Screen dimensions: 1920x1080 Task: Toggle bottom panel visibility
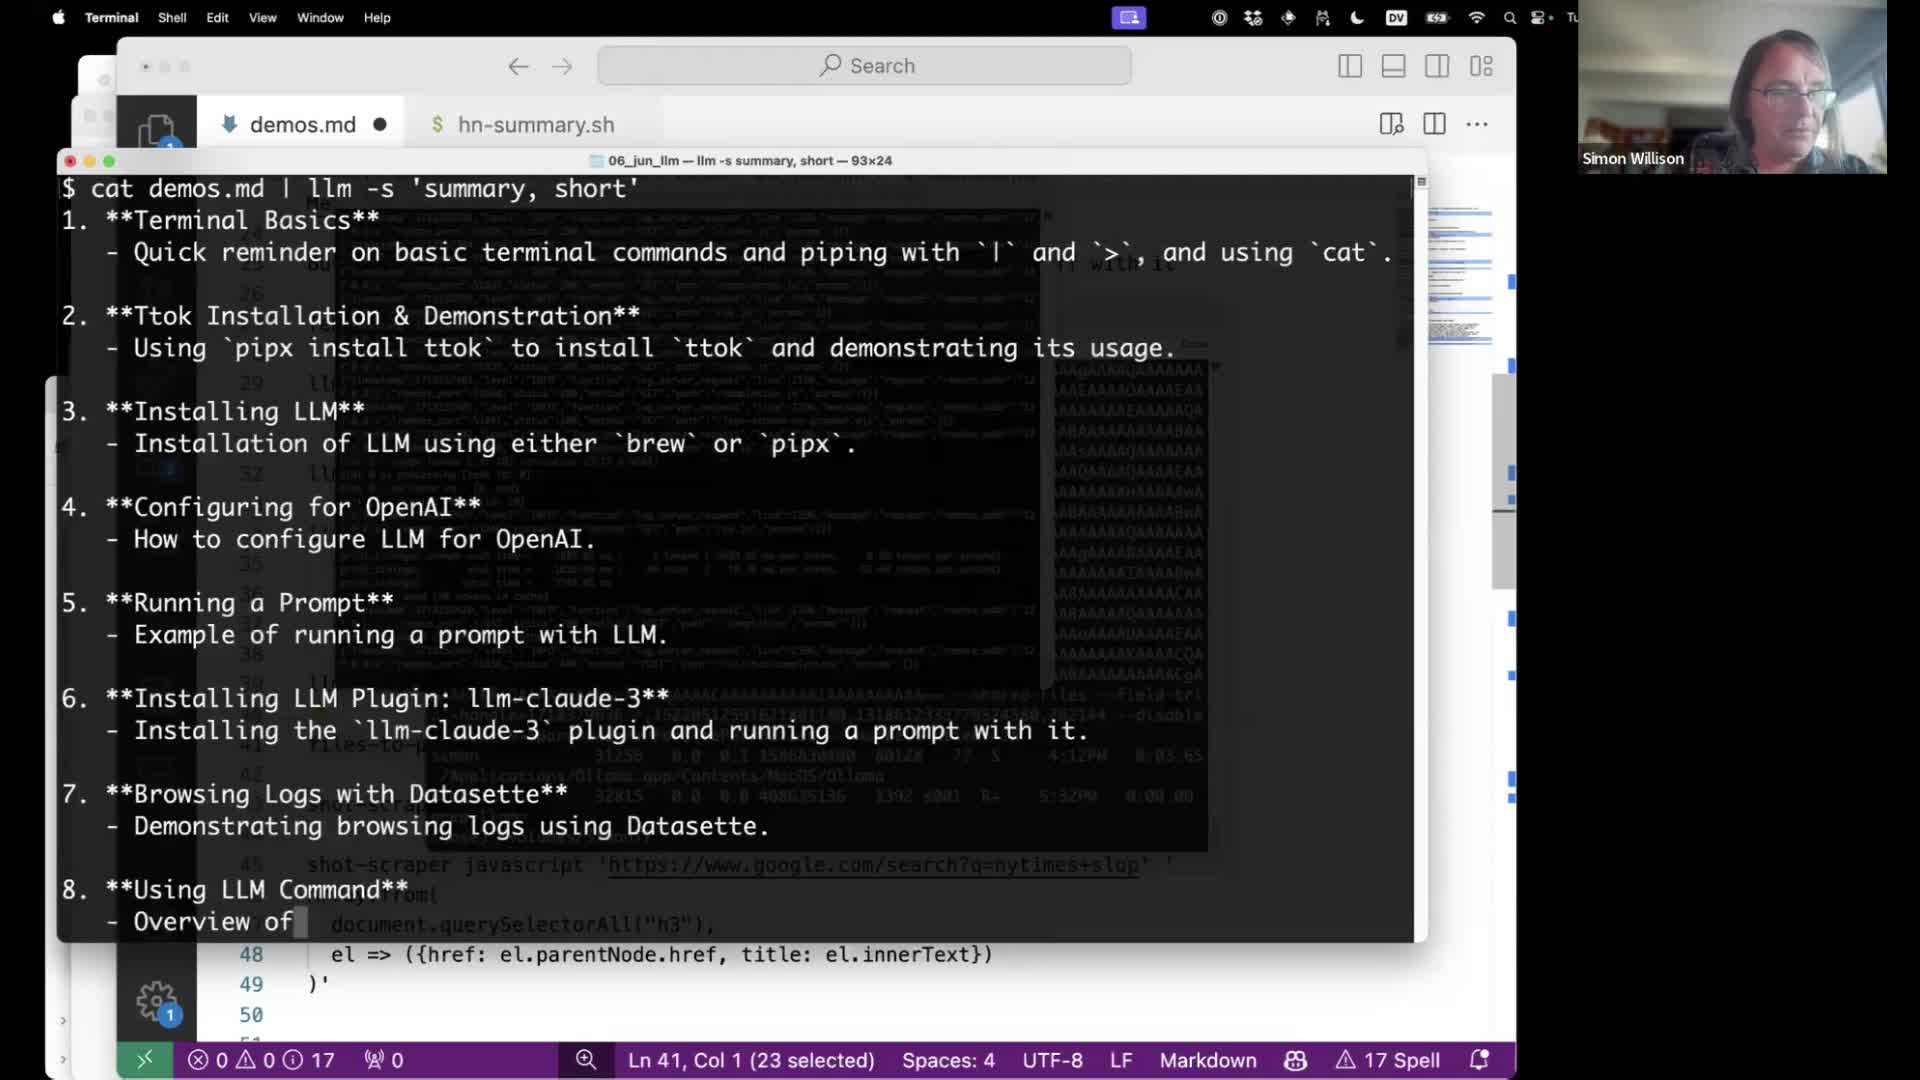tap(1393, 66)
